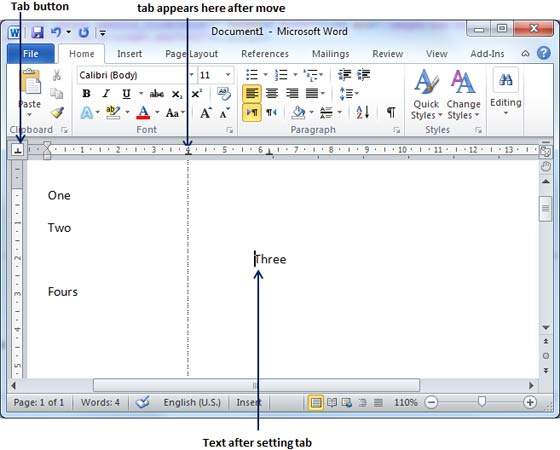Click the Format Painter brush icon

(57, 112)
